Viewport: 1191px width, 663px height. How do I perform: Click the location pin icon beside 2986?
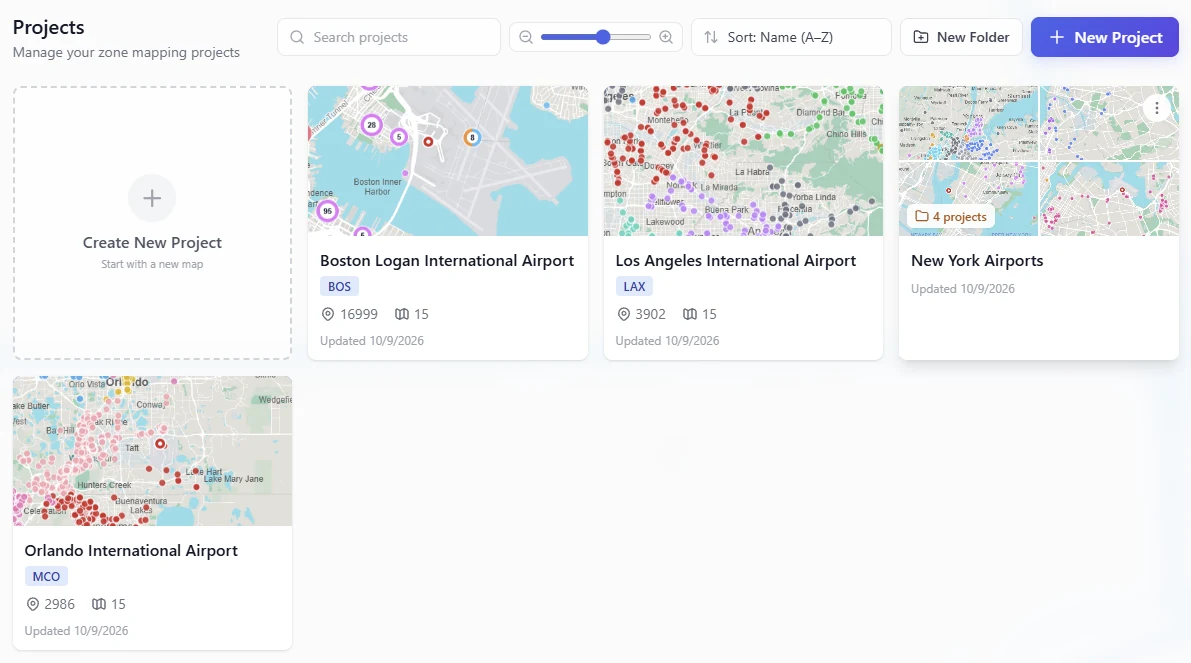point(33,605)
